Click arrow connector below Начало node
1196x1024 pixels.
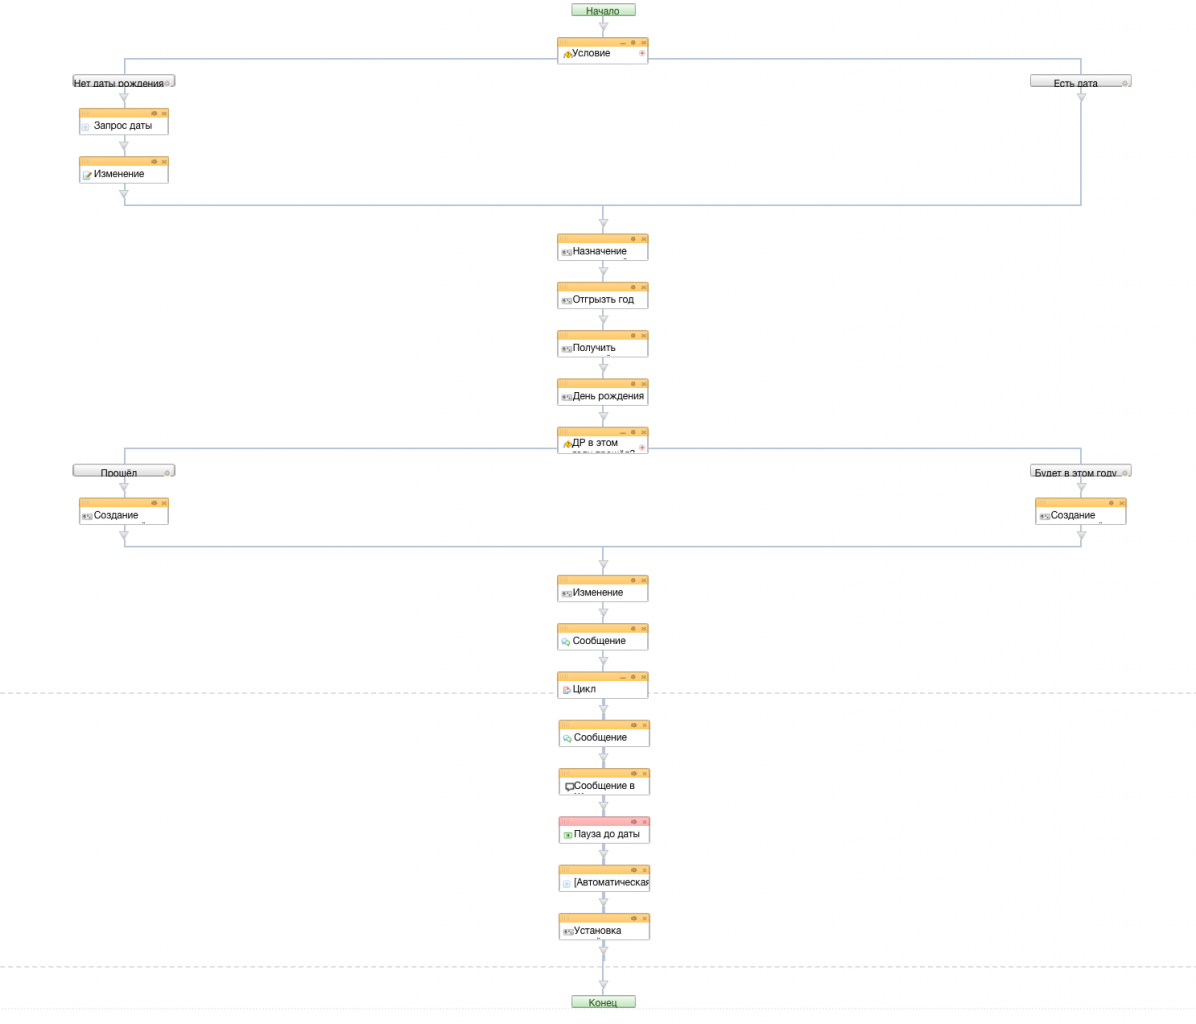[x=603, y=27]
